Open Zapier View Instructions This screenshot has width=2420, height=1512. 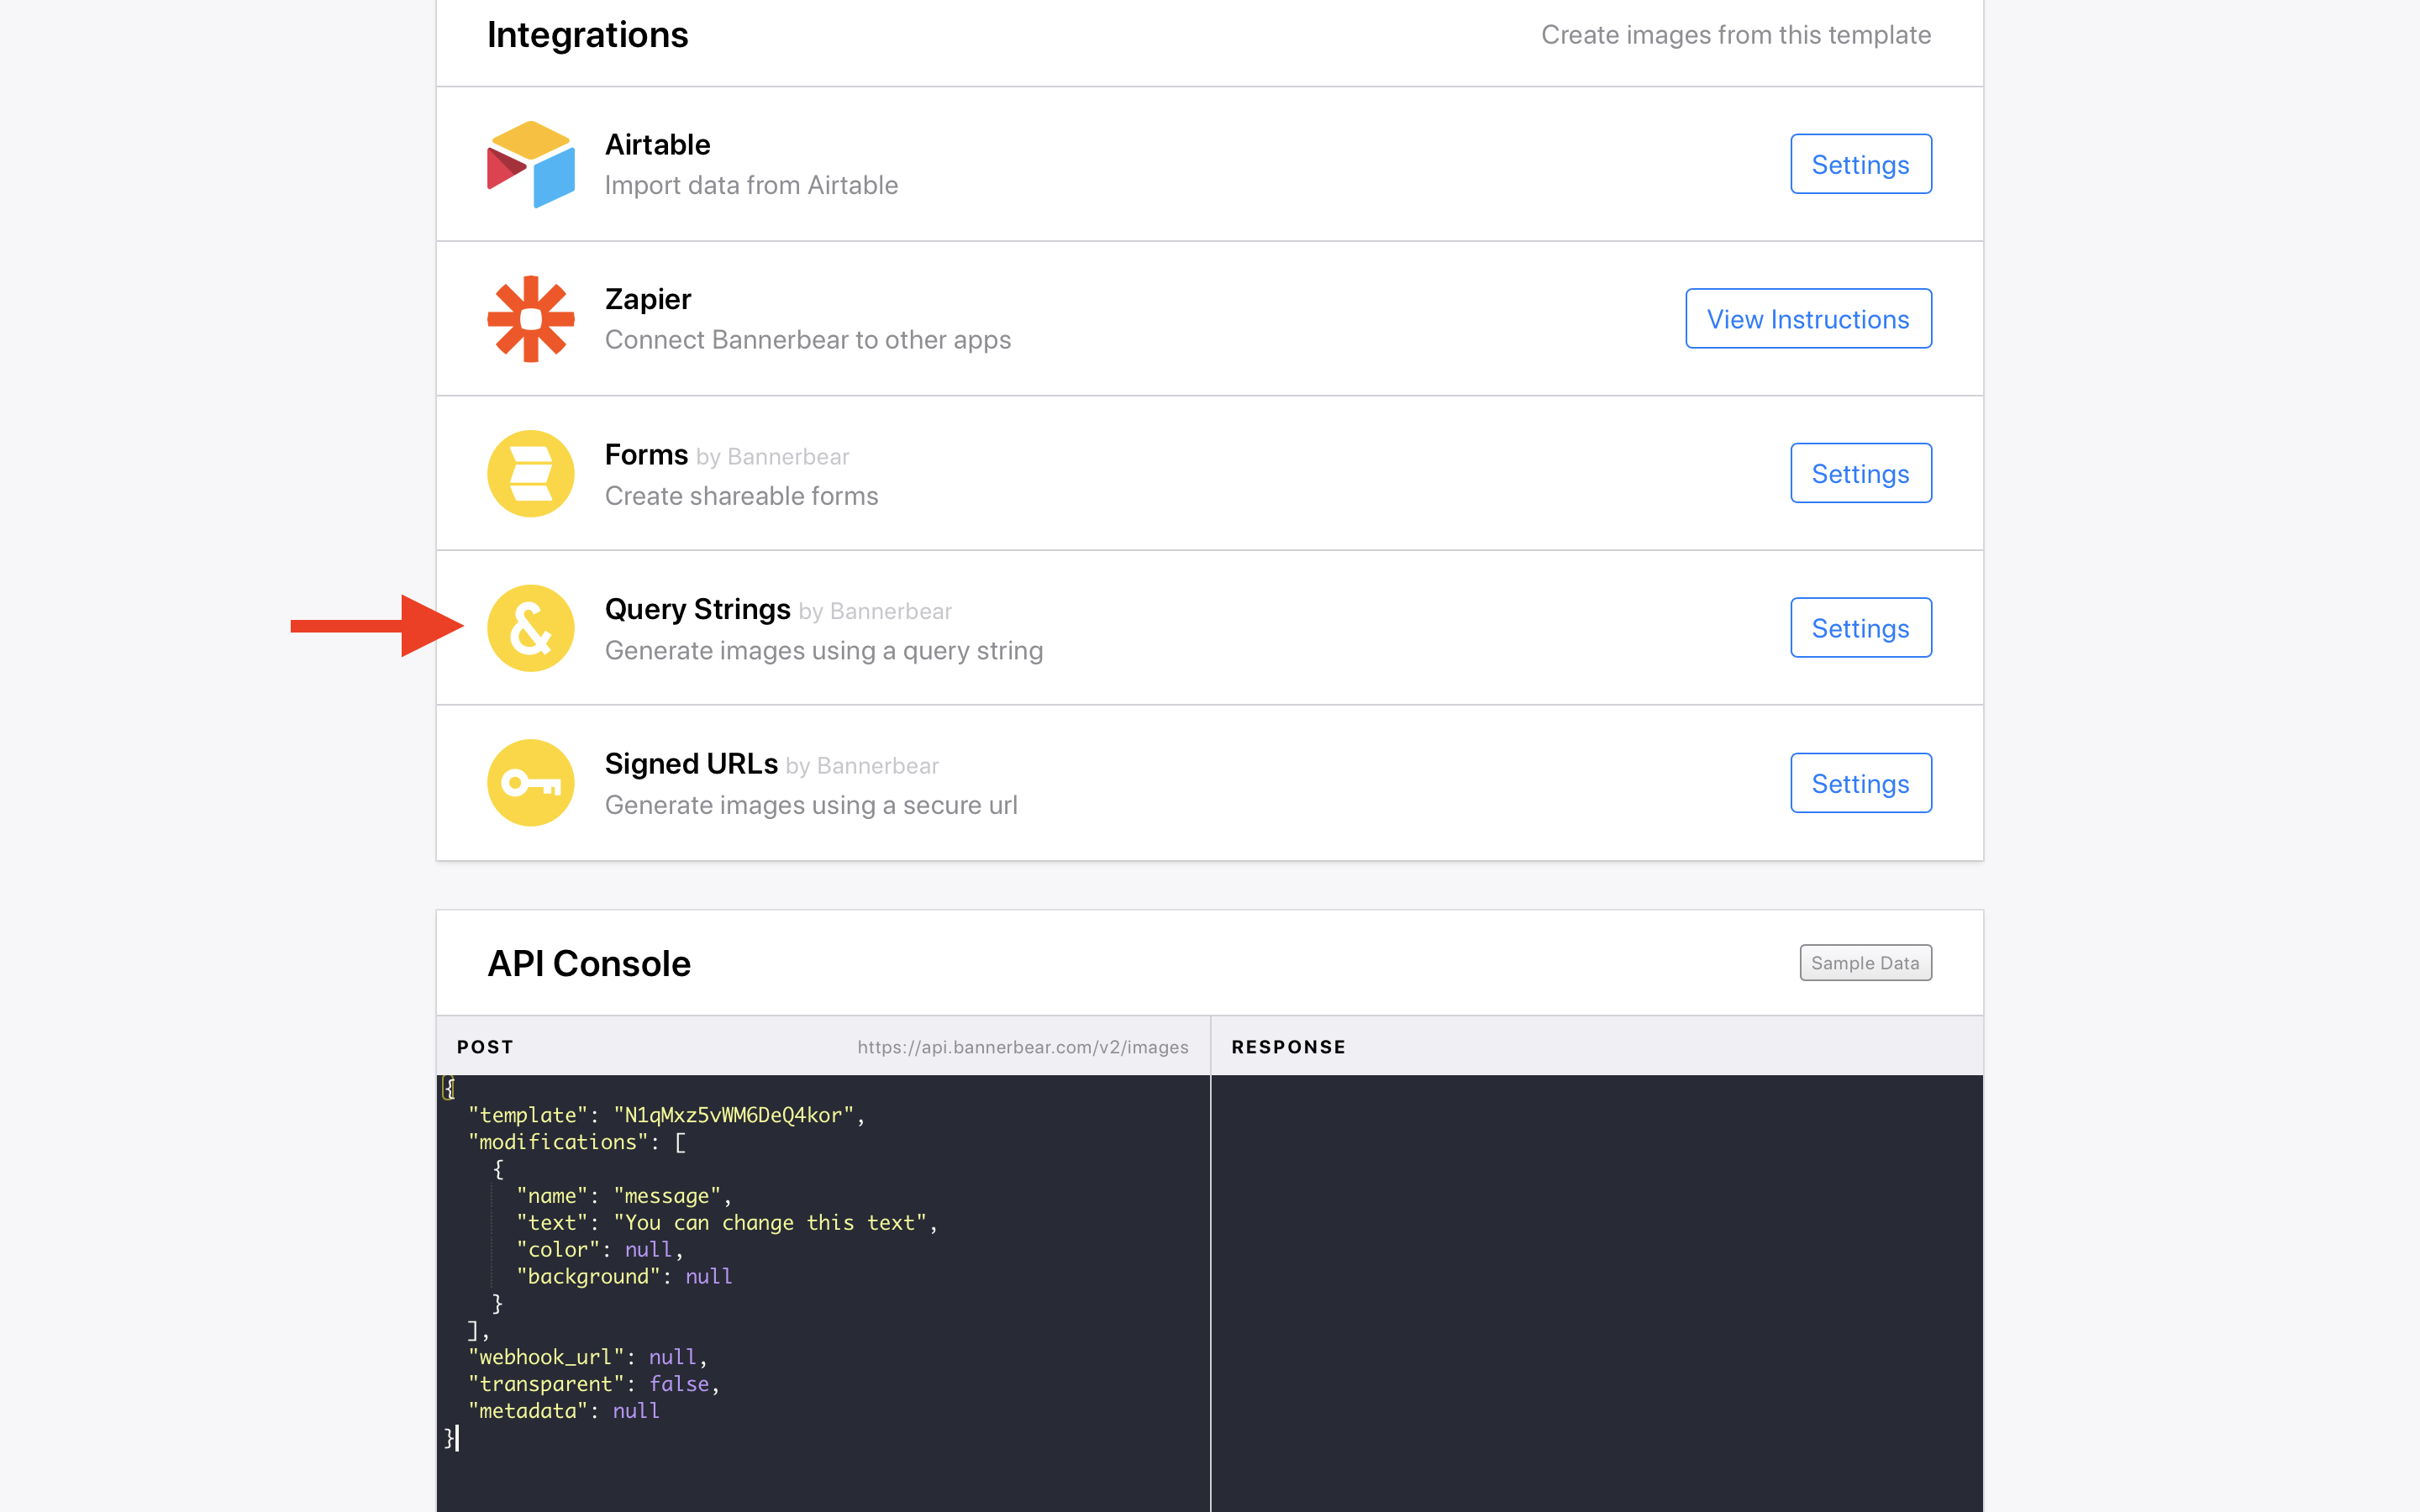[1808, 319]
